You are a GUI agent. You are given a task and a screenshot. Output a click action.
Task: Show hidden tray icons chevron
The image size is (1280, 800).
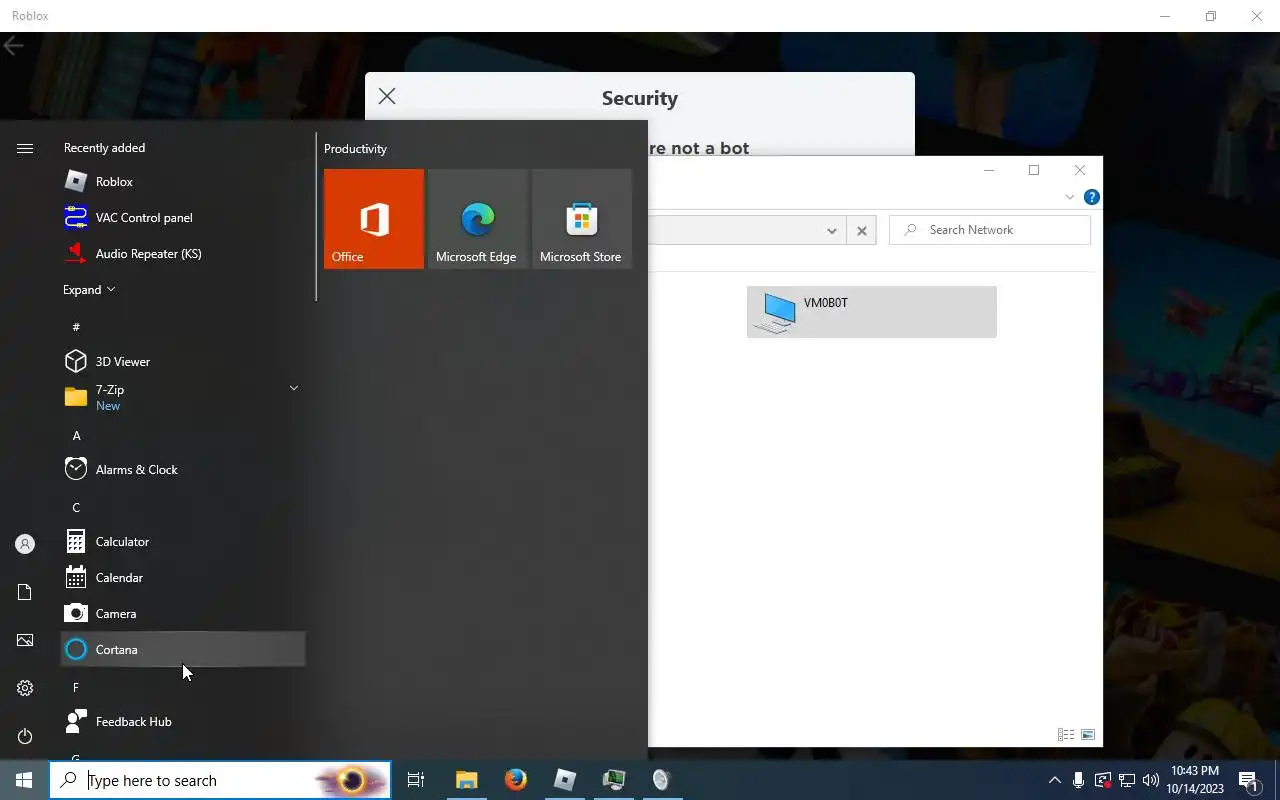(x=1054, y=780)
